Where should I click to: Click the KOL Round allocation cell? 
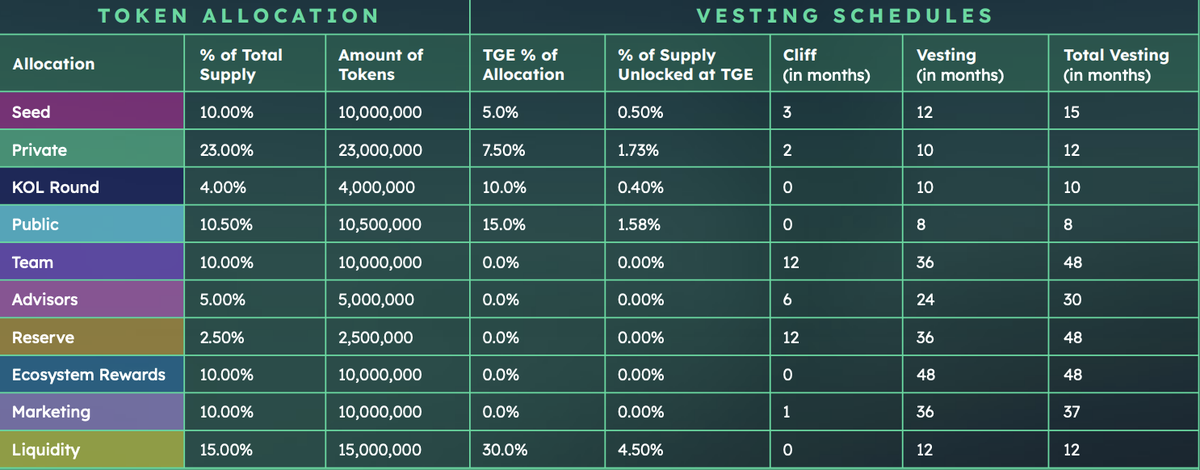coord(92,187)
